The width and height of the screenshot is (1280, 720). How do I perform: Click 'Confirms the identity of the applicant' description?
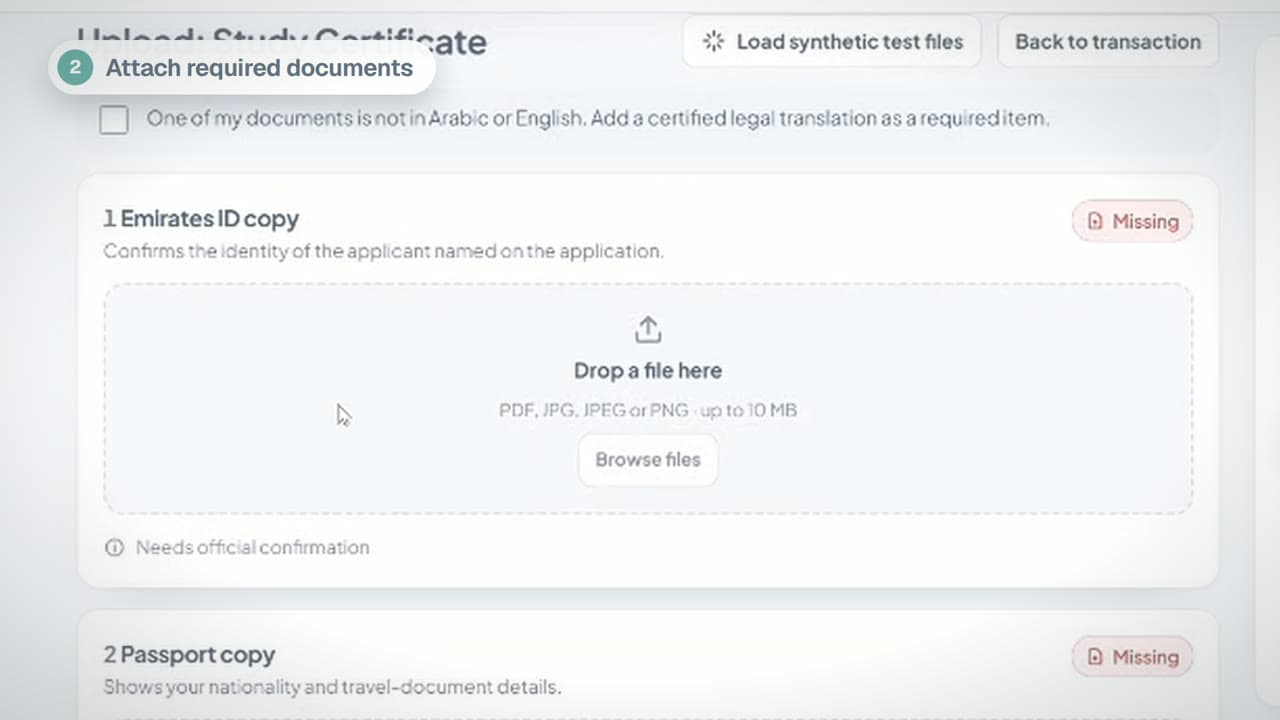tap(383, 251)
